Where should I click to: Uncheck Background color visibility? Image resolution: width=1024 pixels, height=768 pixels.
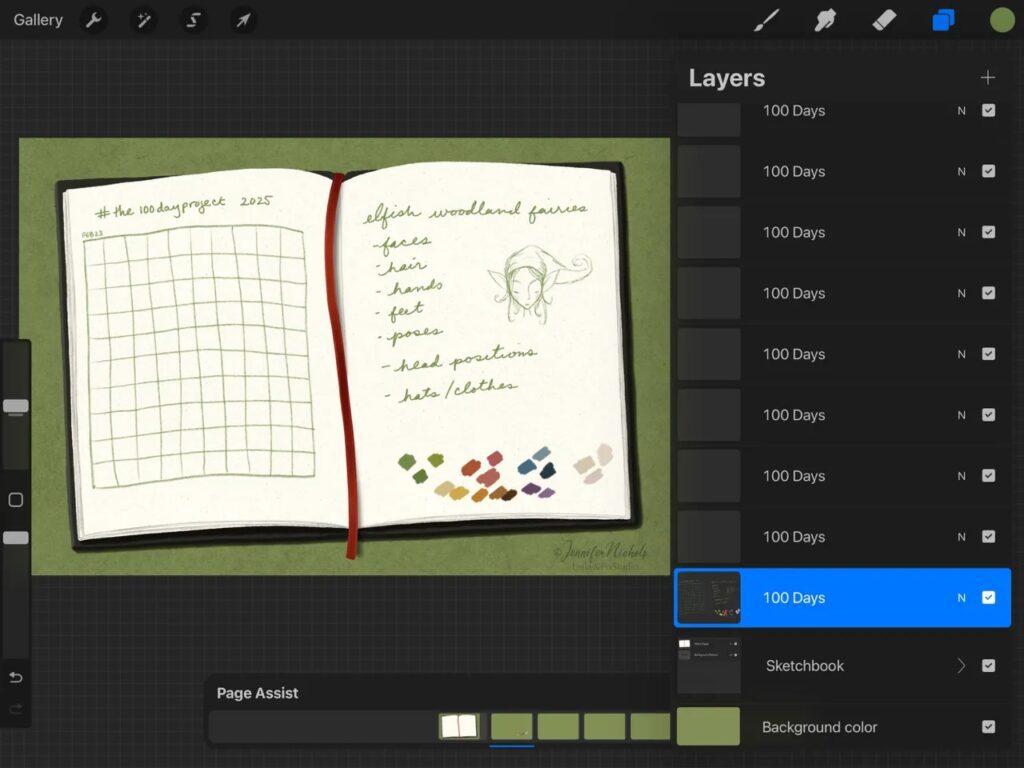tap(988, 727)
